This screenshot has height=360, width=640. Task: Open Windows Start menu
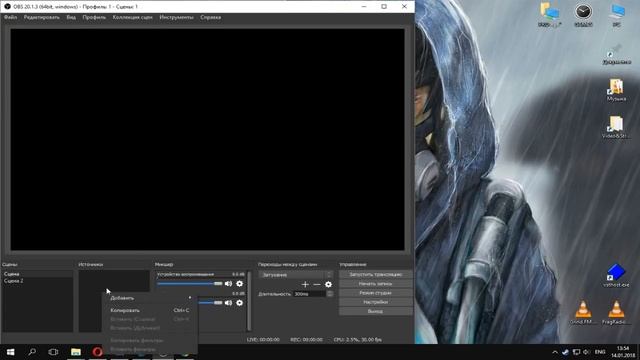11,352
